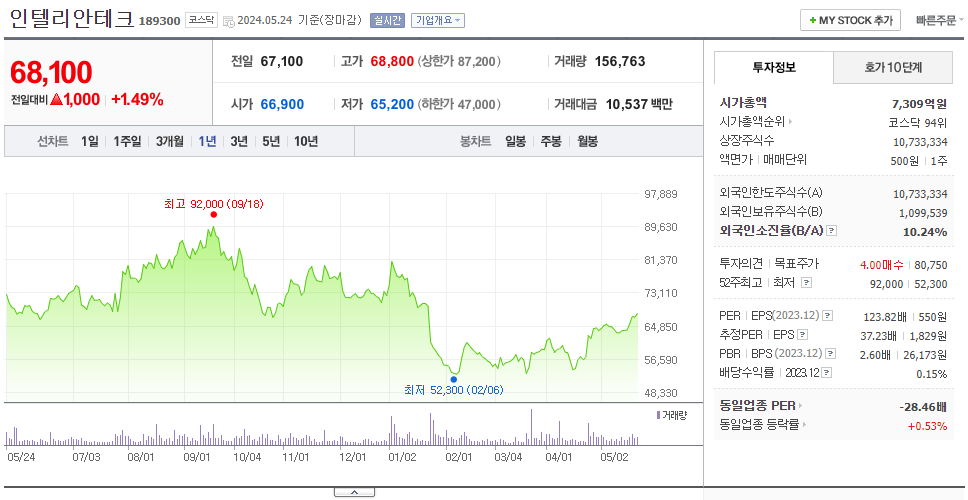Click the 코스닥 market badge
This screenshot has height=500, width=968.
click(x=201, y=20)
